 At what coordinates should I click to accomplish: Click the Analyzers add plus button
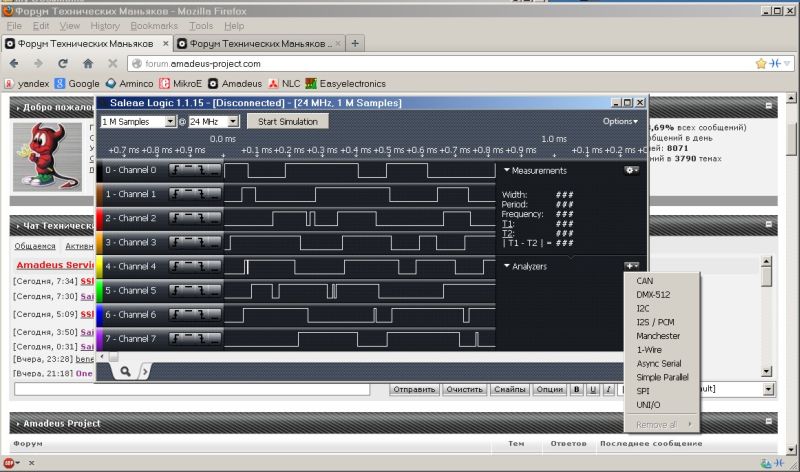631,267
